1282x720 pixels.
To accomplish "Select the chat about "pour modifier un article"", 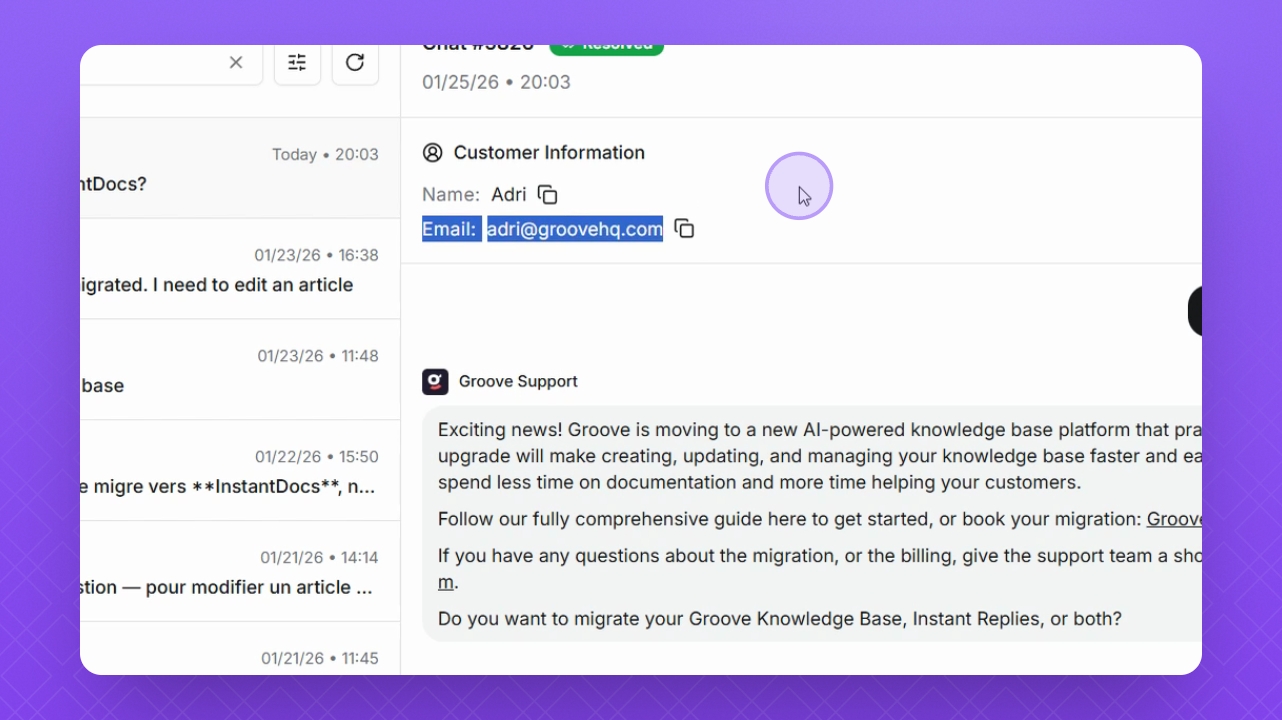I will 240,572.
